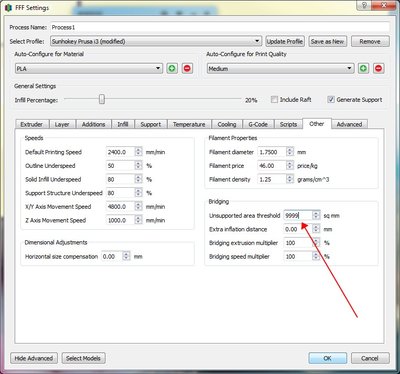
Task: Open the Select Profile dropdown
Action: click(156, 41)
